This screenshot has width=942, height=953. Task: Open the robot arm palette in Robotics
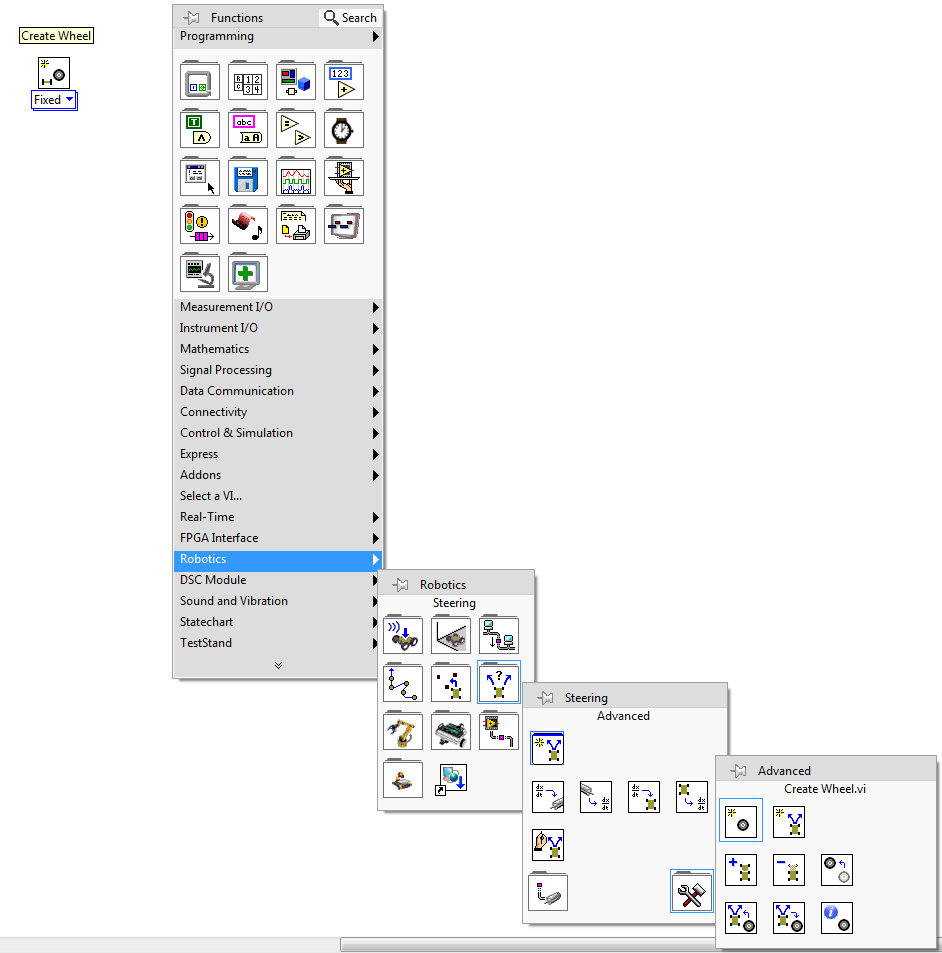click(x=402, y=731)
